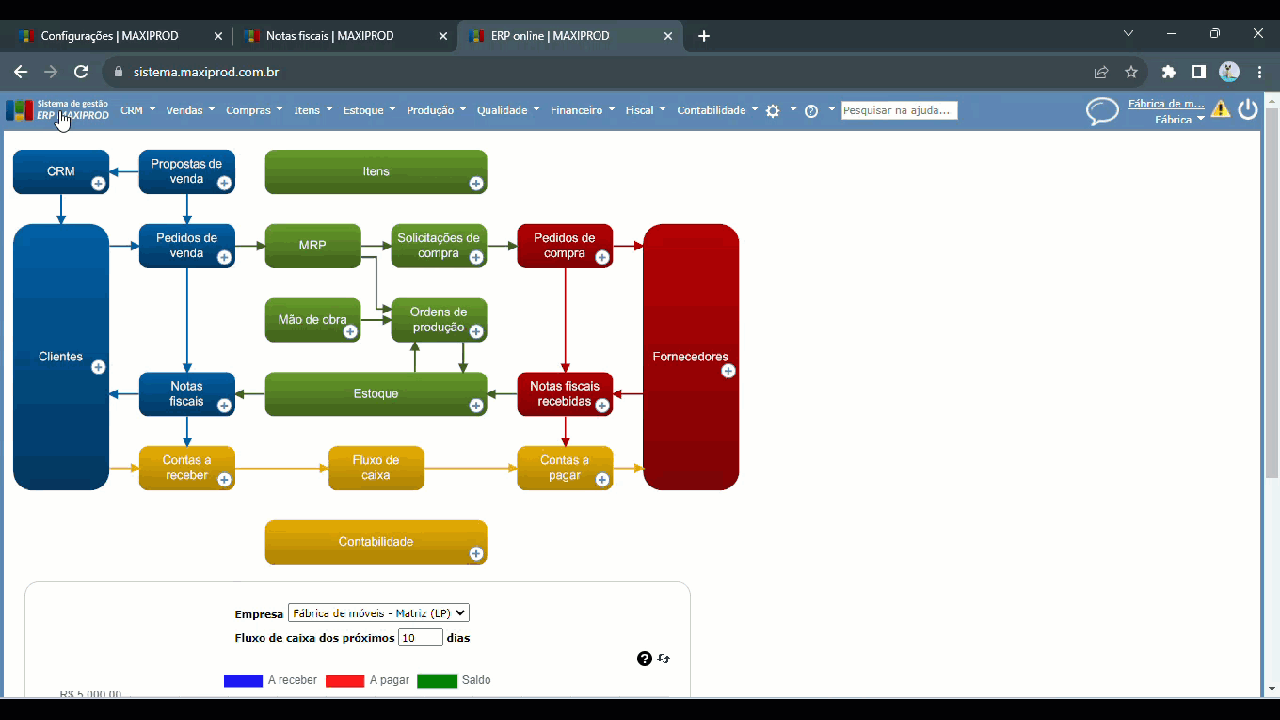This screenshot has height=720, width=1280.
Task: Click the Pesquisar na ajuda search field
Action: [x=899, y=110]
